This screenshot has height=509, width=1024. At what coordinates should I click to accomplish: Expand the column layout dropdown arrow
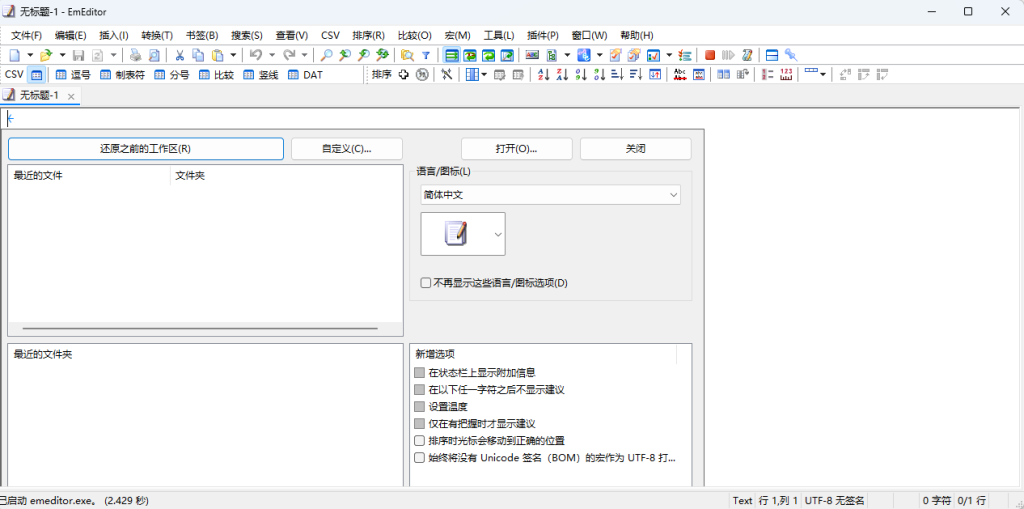click(484, 74)
